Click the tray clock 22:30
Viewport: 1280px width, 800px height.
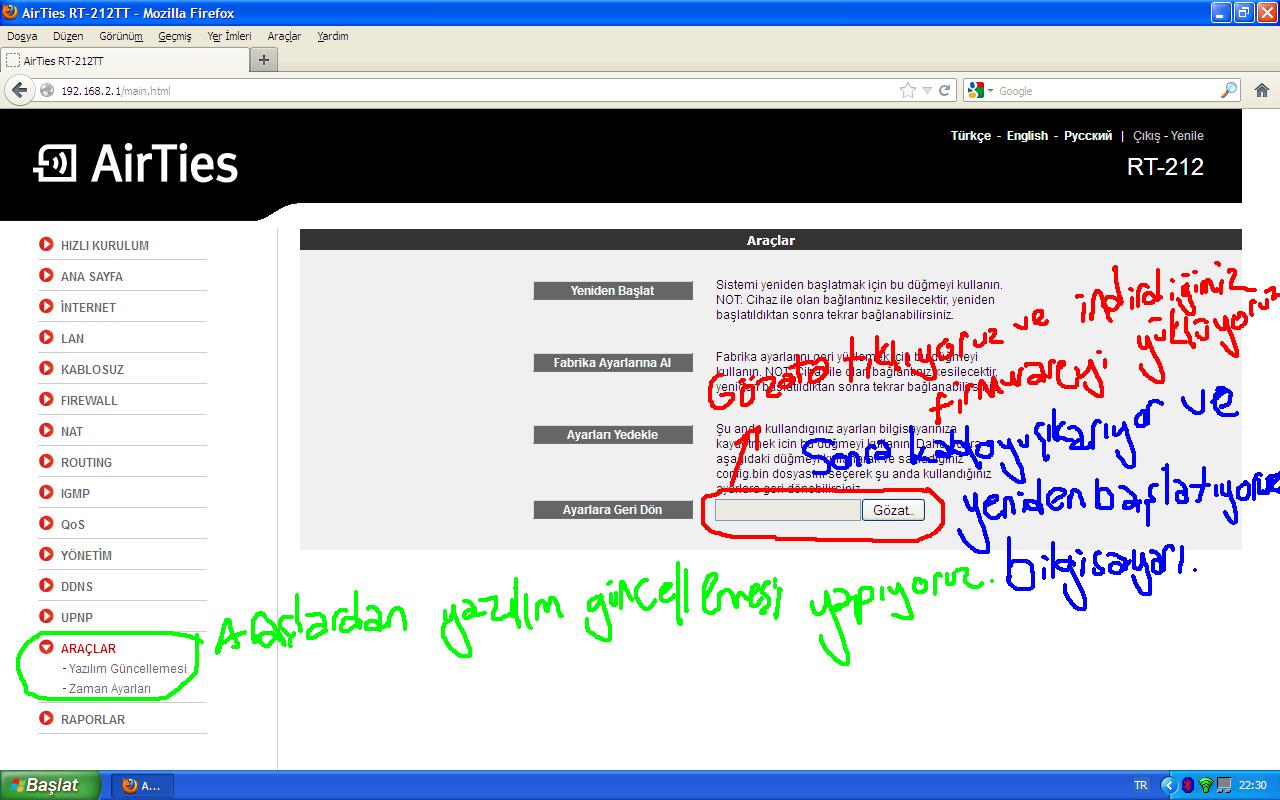(1253, 785)
